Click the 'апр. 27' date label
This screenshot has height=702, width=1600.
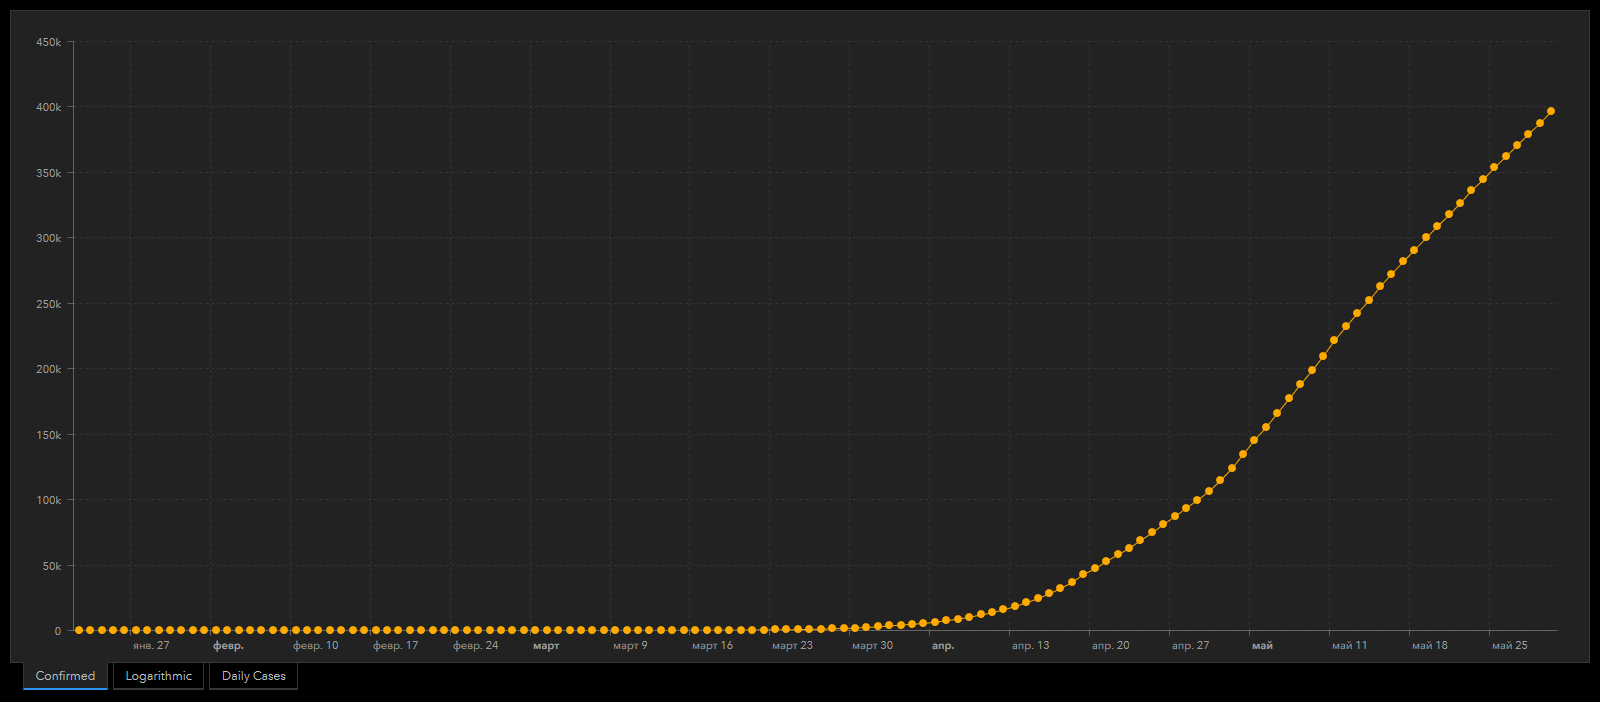1190,645
